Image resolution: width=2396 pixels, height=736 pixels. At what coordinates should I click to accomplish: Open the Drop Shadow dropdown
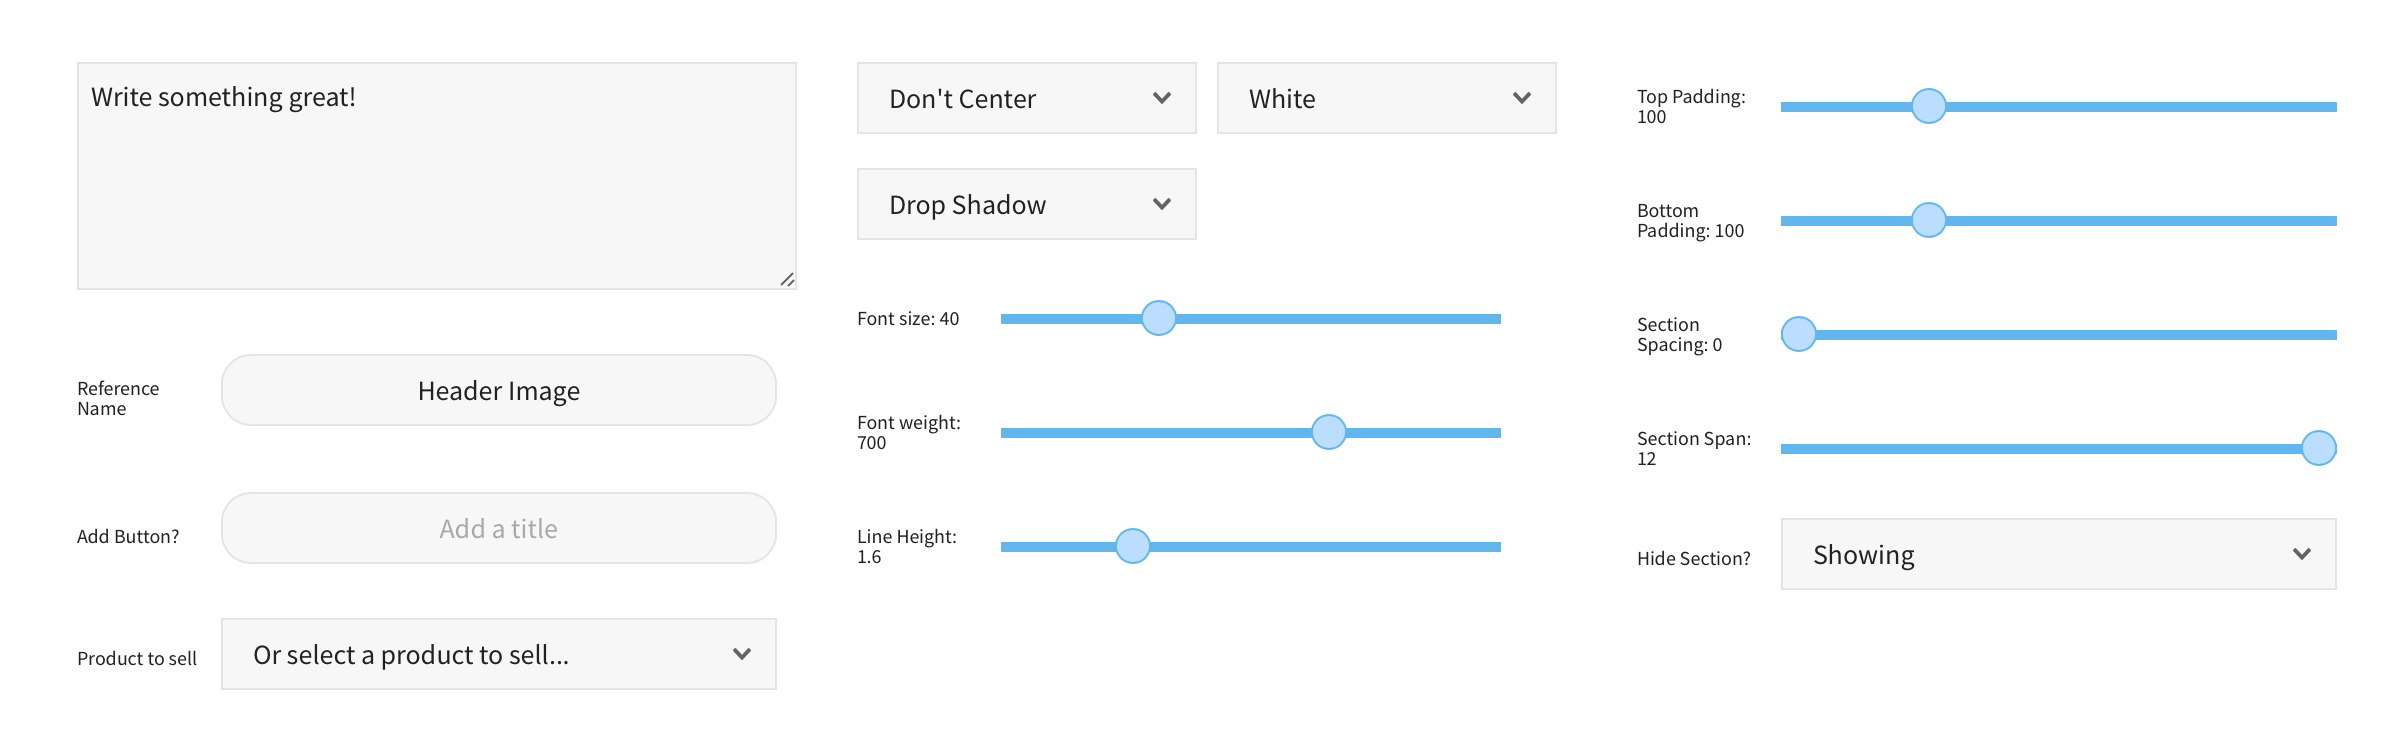[x=1025, y=203]
